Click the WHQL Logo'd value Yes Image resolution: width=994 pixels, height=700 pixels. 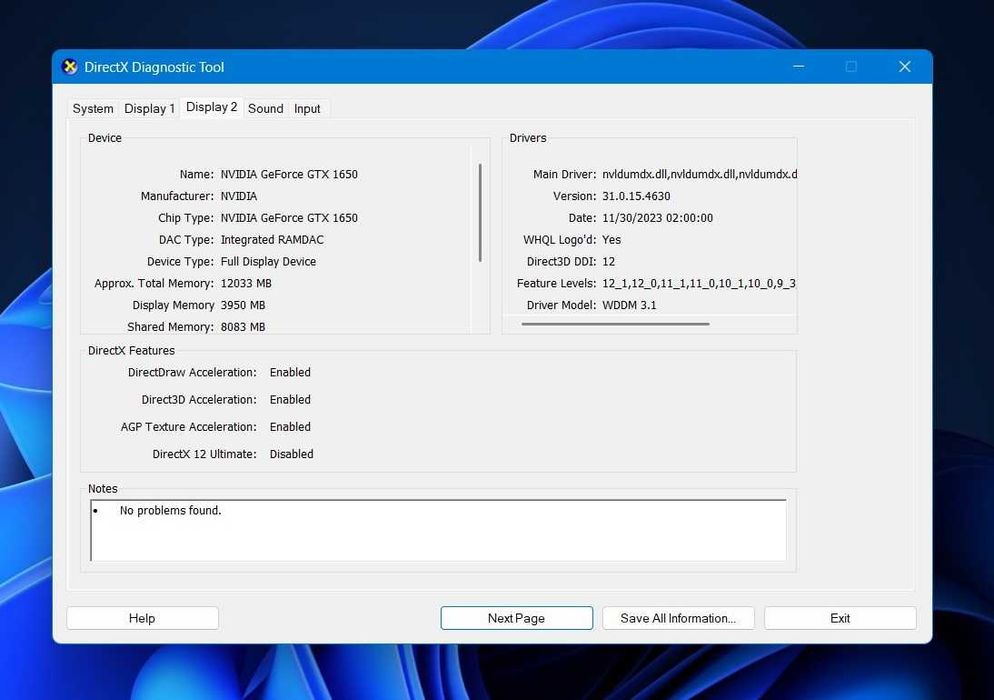tap(612, 240)
